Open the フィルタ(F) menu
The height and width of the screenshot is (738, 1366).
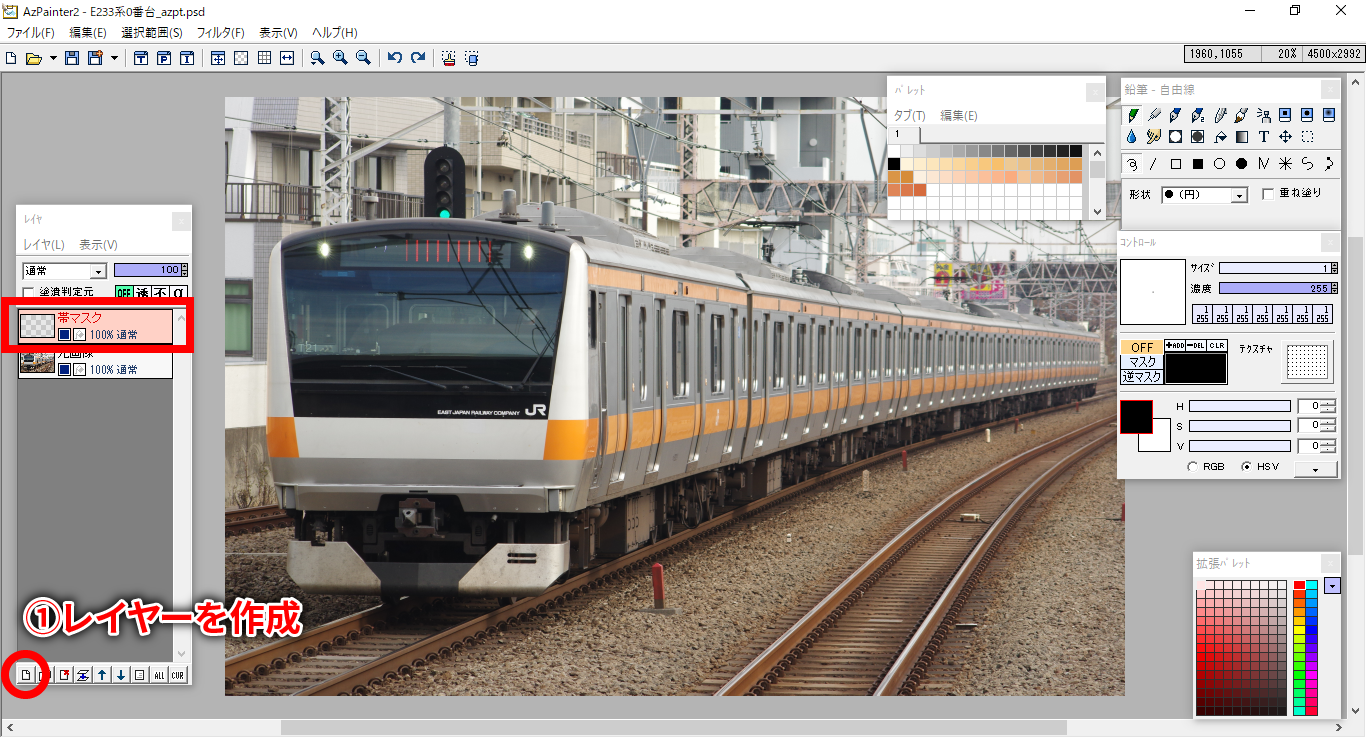[221, 33]
